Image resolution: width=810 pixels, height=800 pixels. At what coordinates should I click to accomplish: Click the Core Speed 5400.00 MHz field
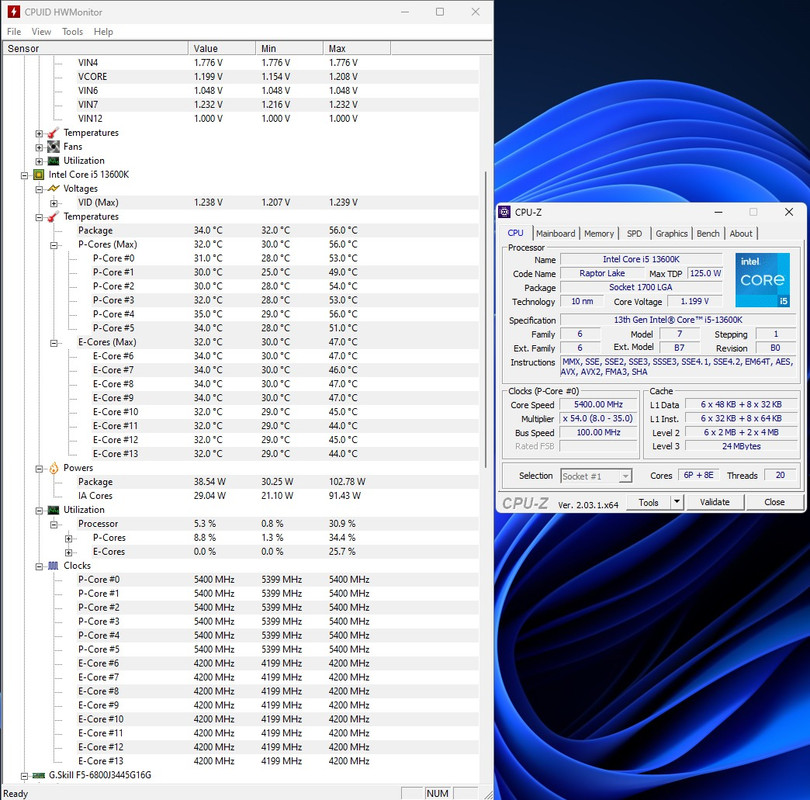point(598,405)
